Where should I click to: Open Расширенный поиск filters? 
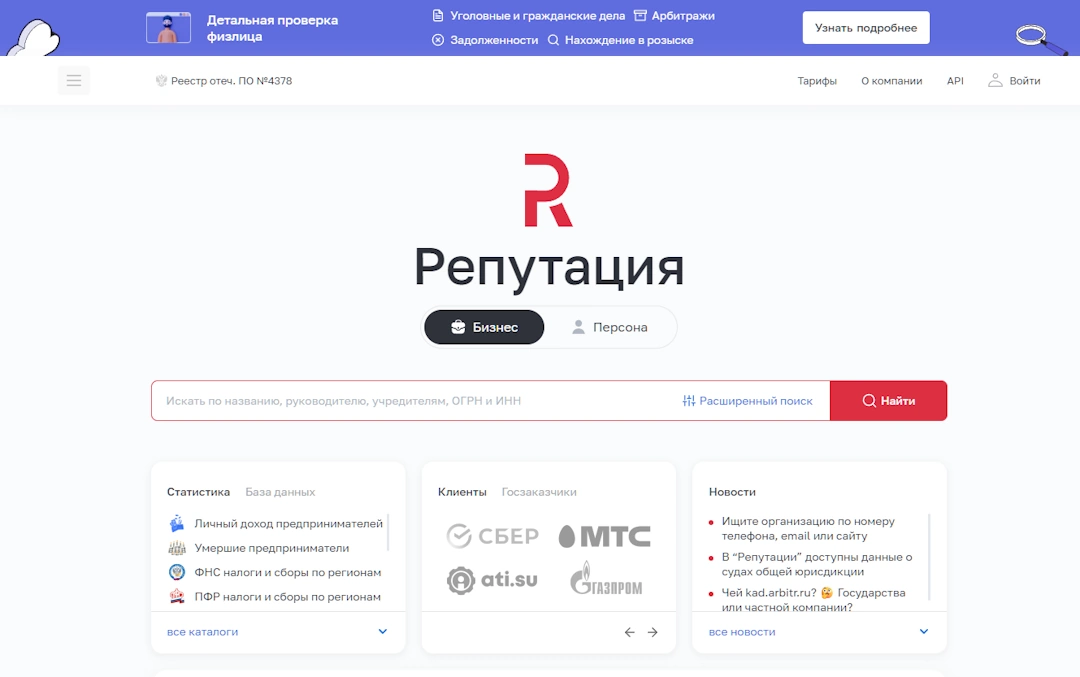[747, 401]
